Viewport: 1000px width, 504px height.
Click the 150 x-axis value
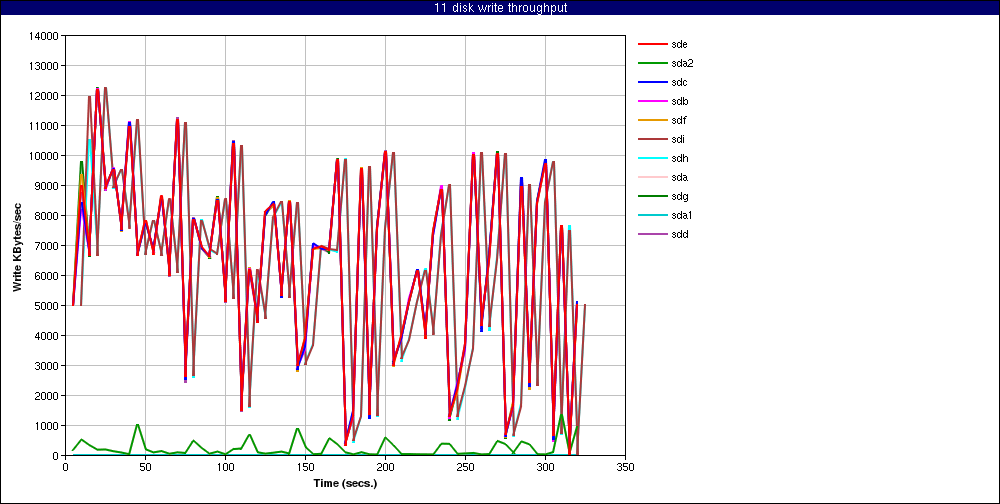coord(305,467)
